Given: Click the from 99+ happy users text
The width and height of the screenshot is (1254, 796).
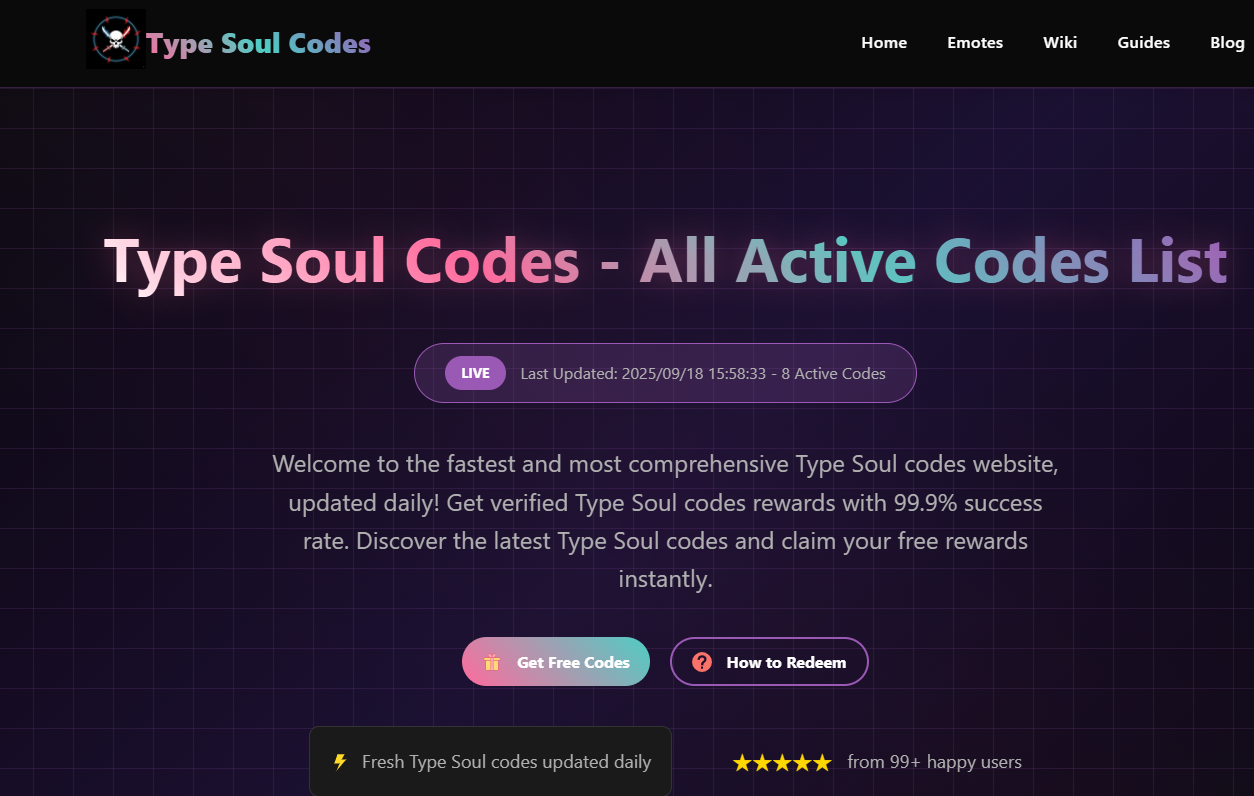Looking at the screenshot, I should tap(934, 762).
